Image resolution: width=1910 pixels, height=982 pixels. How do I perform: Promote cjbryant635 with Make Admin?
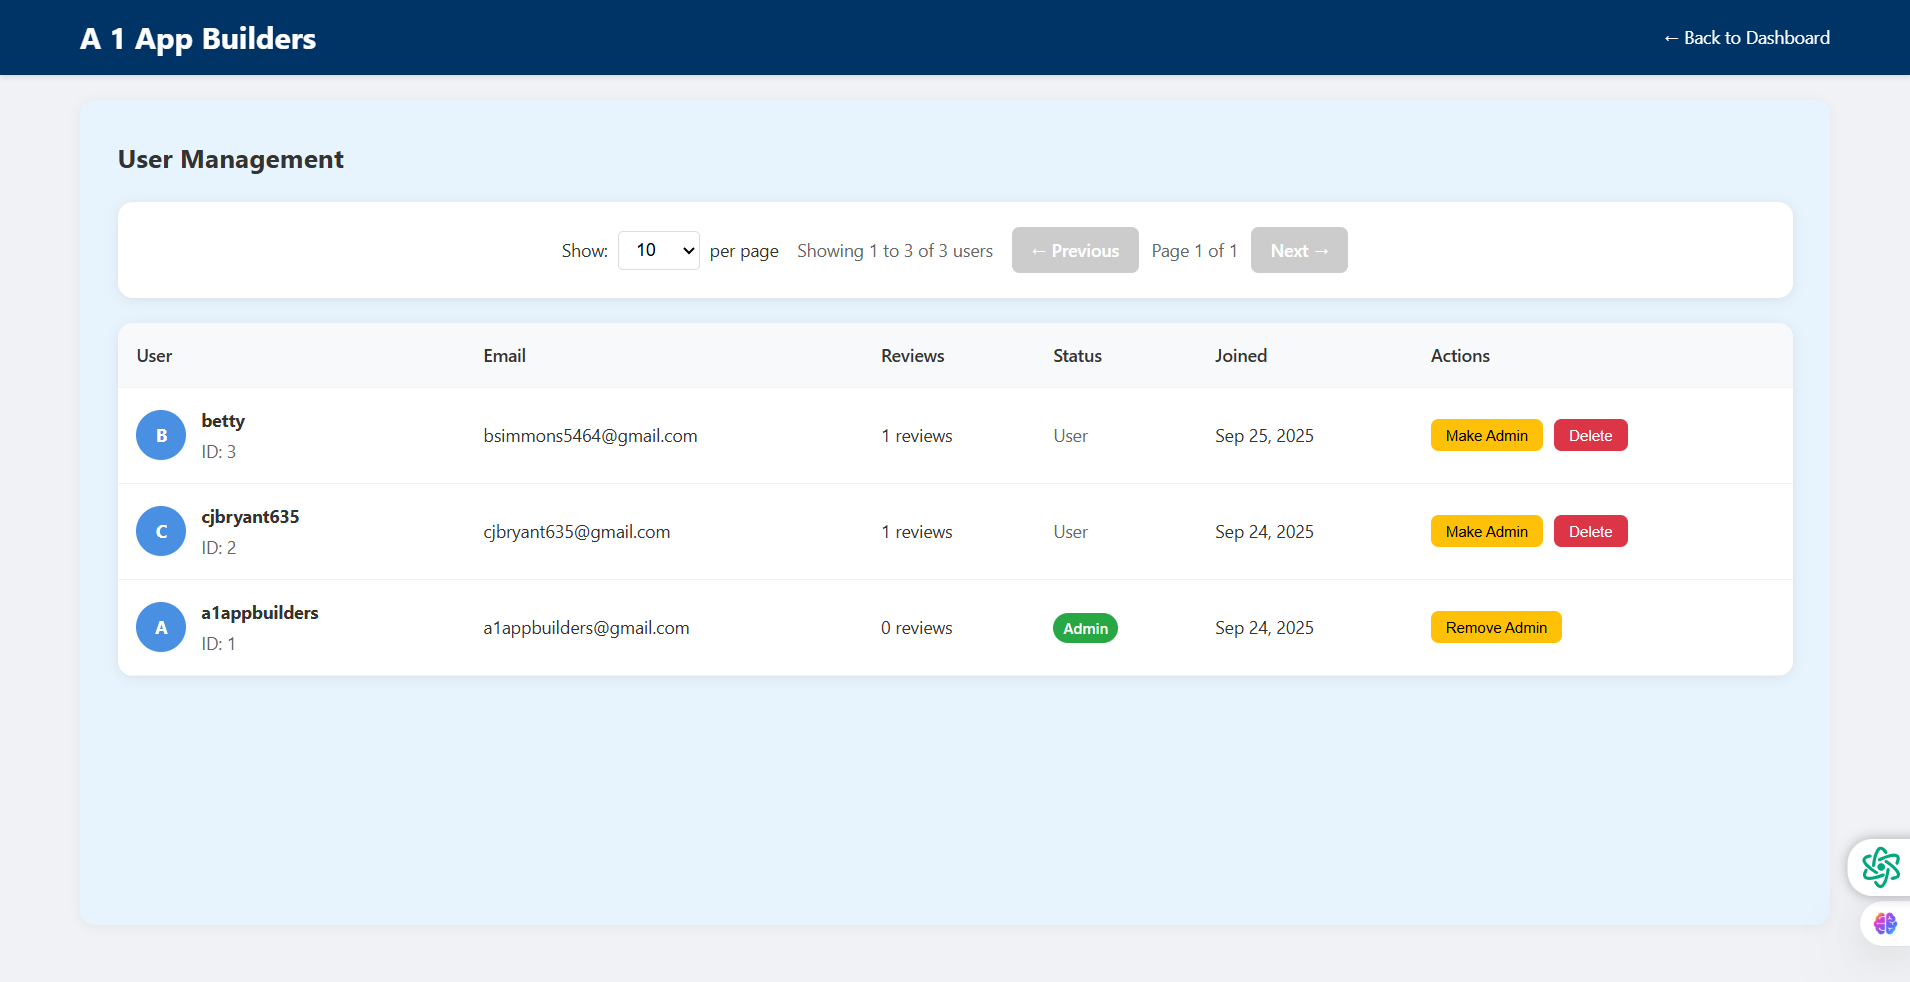(1486, 531)
